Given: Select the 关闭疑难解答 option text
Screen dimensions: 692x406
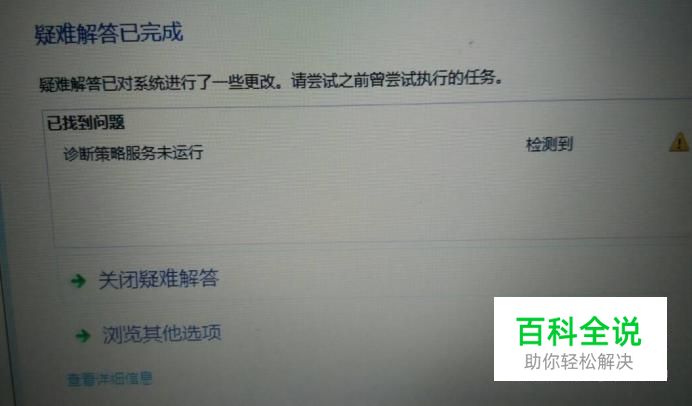Looking at the screenshot, I should point(158,279).
